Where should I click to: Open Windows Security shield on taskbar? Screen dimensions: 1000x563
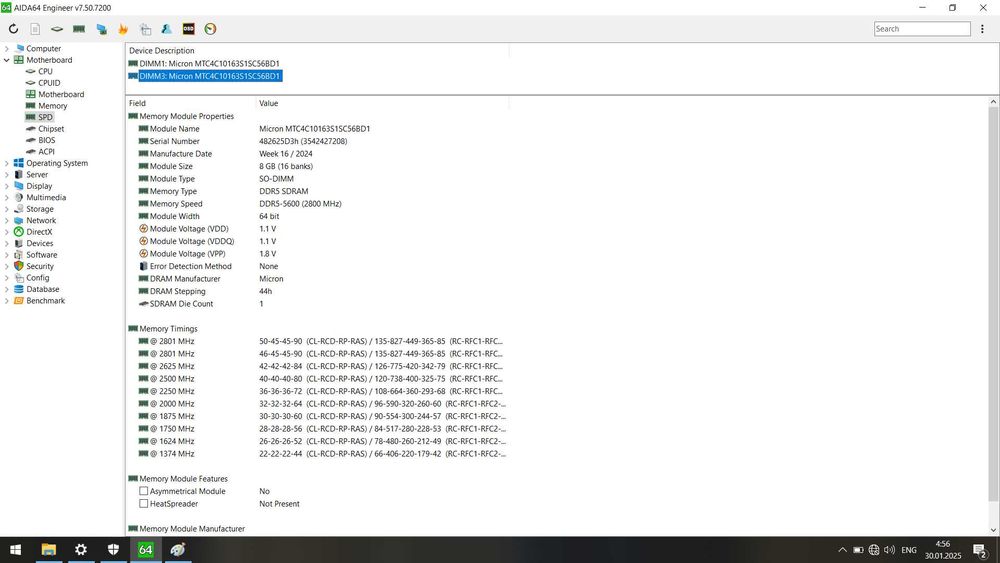113,550
